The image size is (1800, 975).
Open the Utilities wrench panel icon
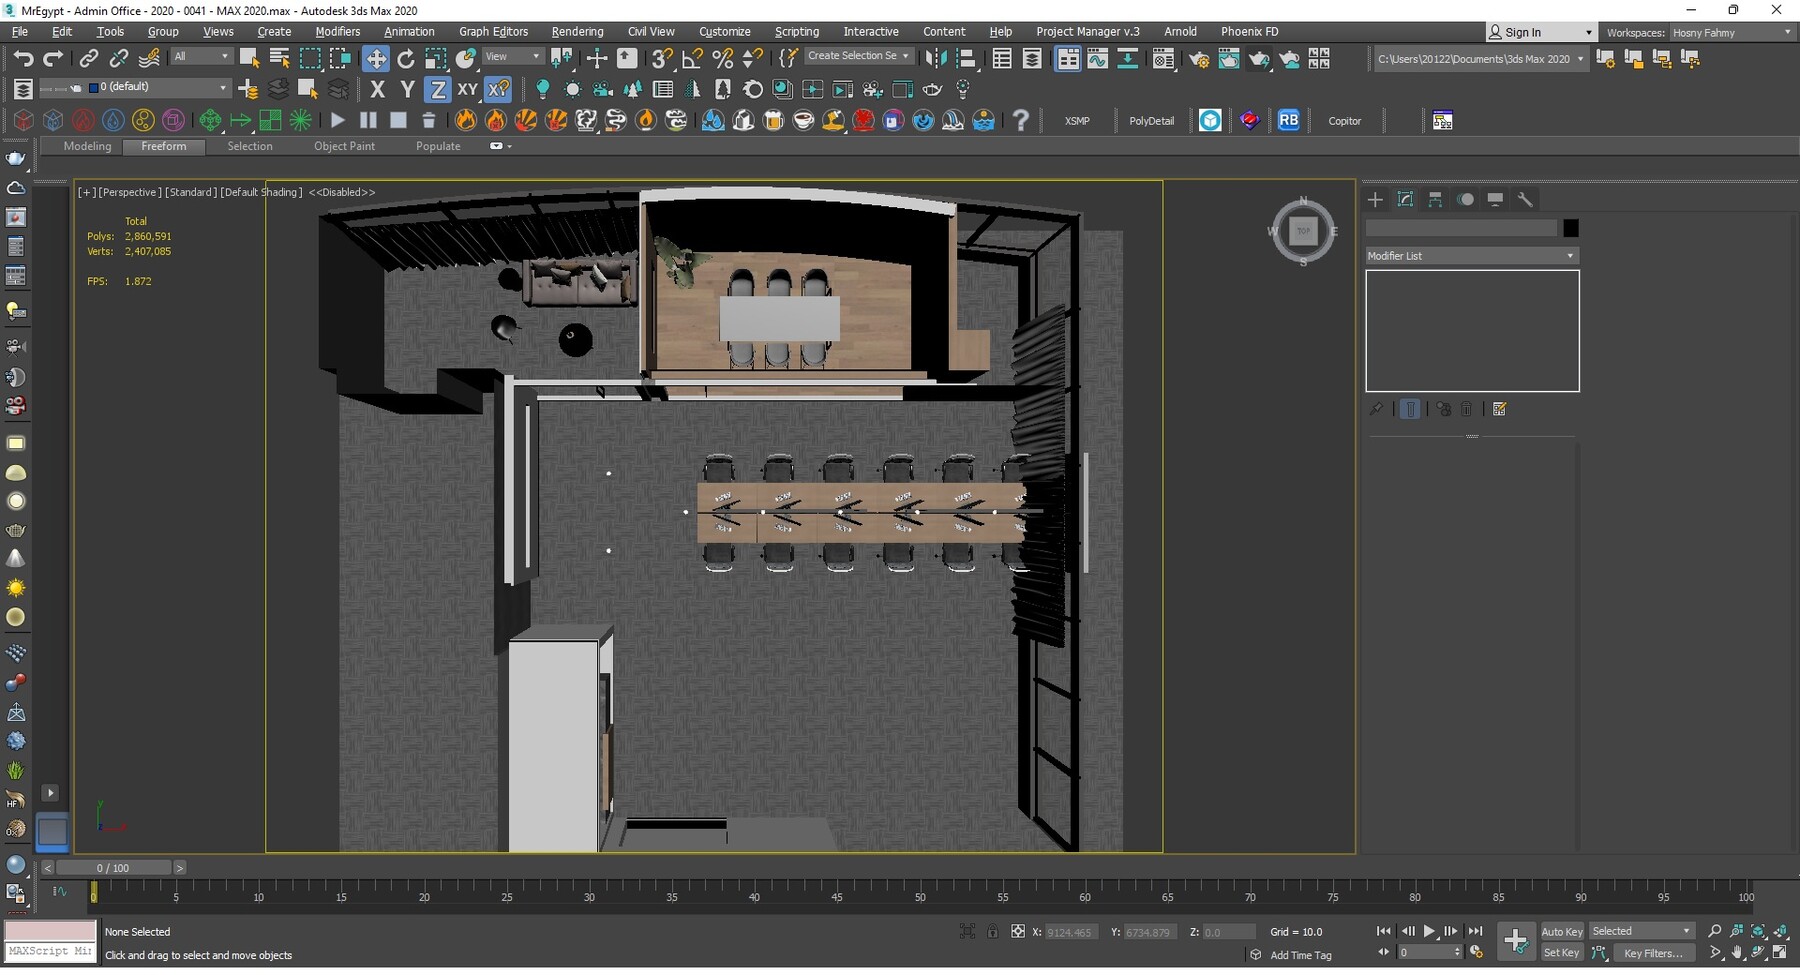[x=1525, y=200]
